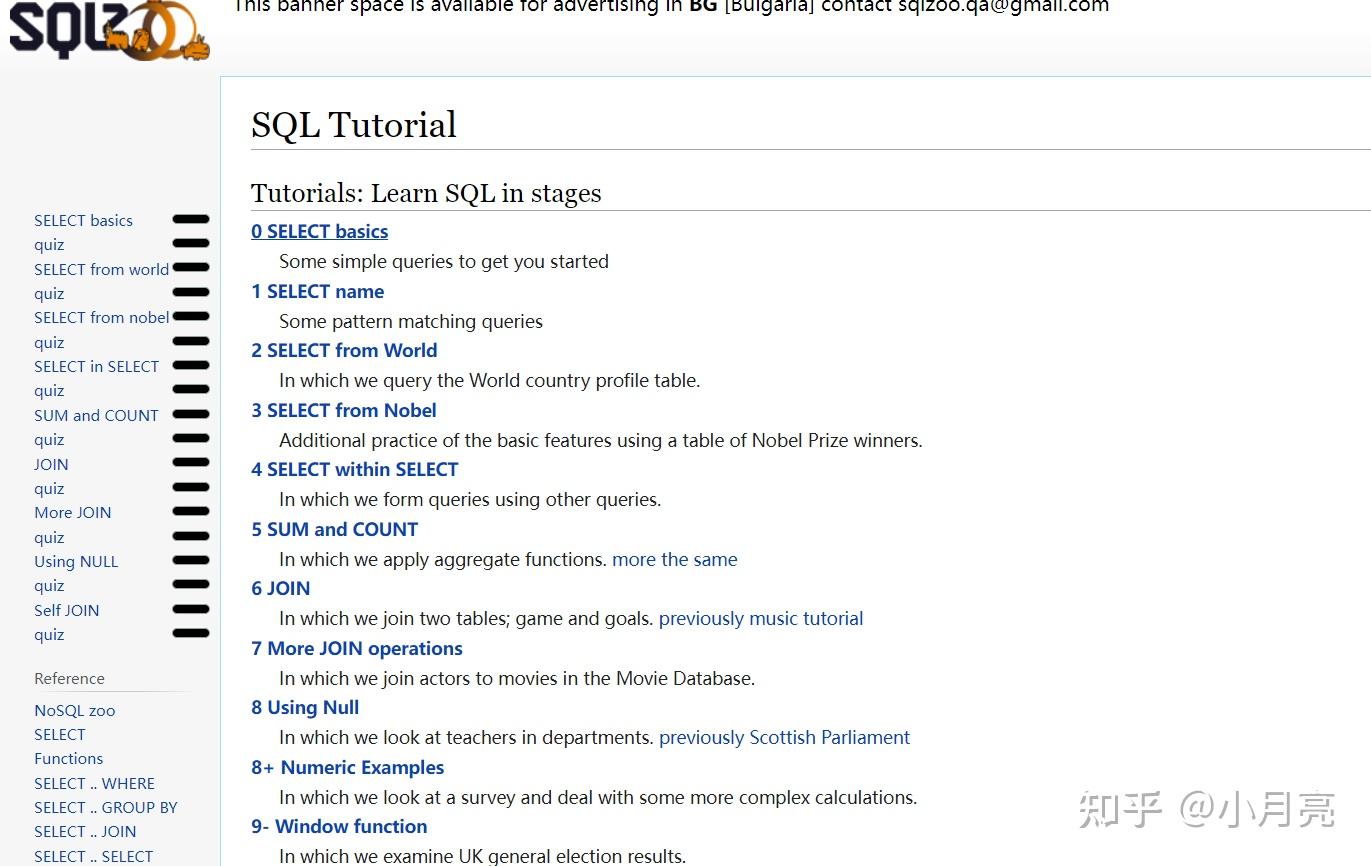
Task: Open 4 SELECT within SELECT tutorial
Action: [x=354, y=470]
